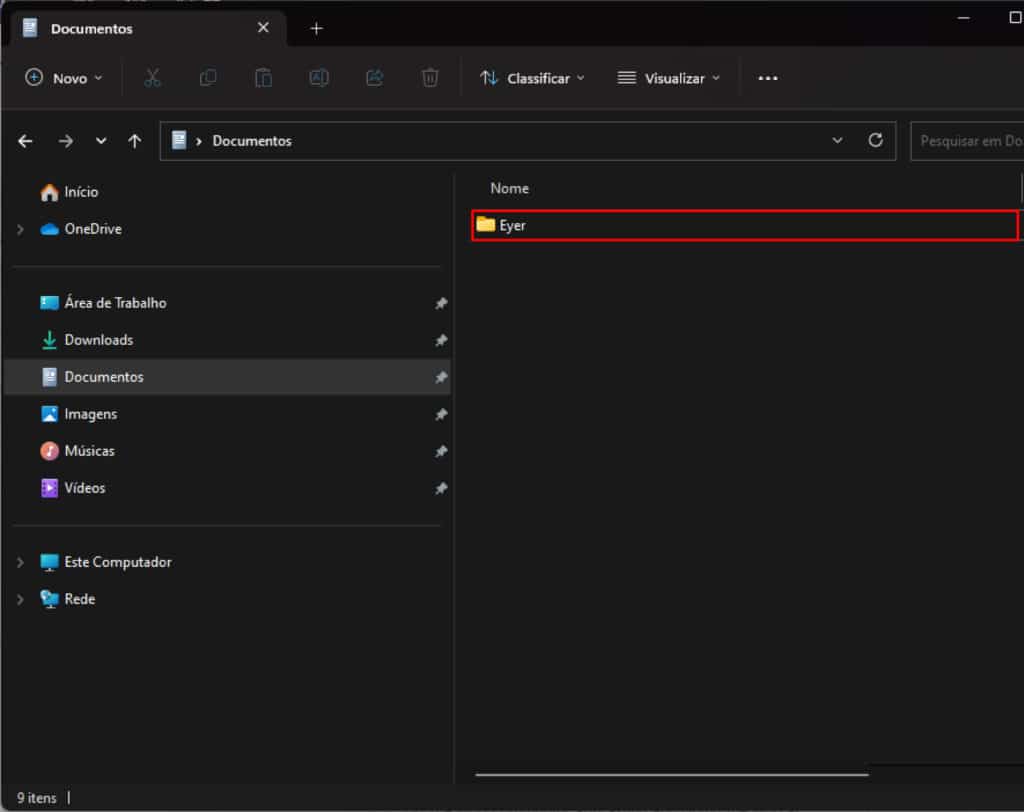Add a new tab with plus button
Screen dimensions: 1024x812
pos(316,29)
